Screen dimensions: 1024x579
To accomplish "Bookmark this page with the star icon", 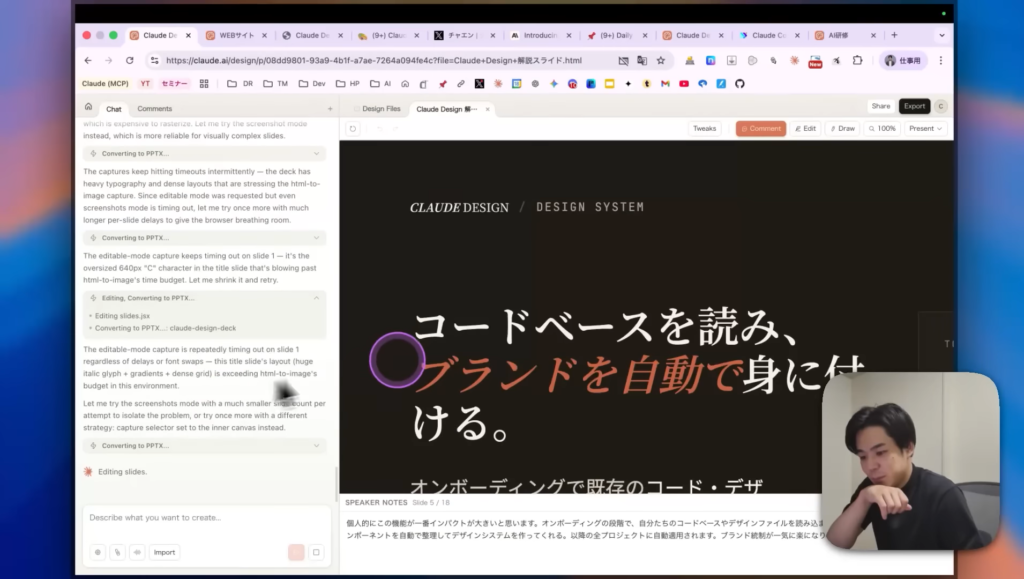I will pos(660,61).
